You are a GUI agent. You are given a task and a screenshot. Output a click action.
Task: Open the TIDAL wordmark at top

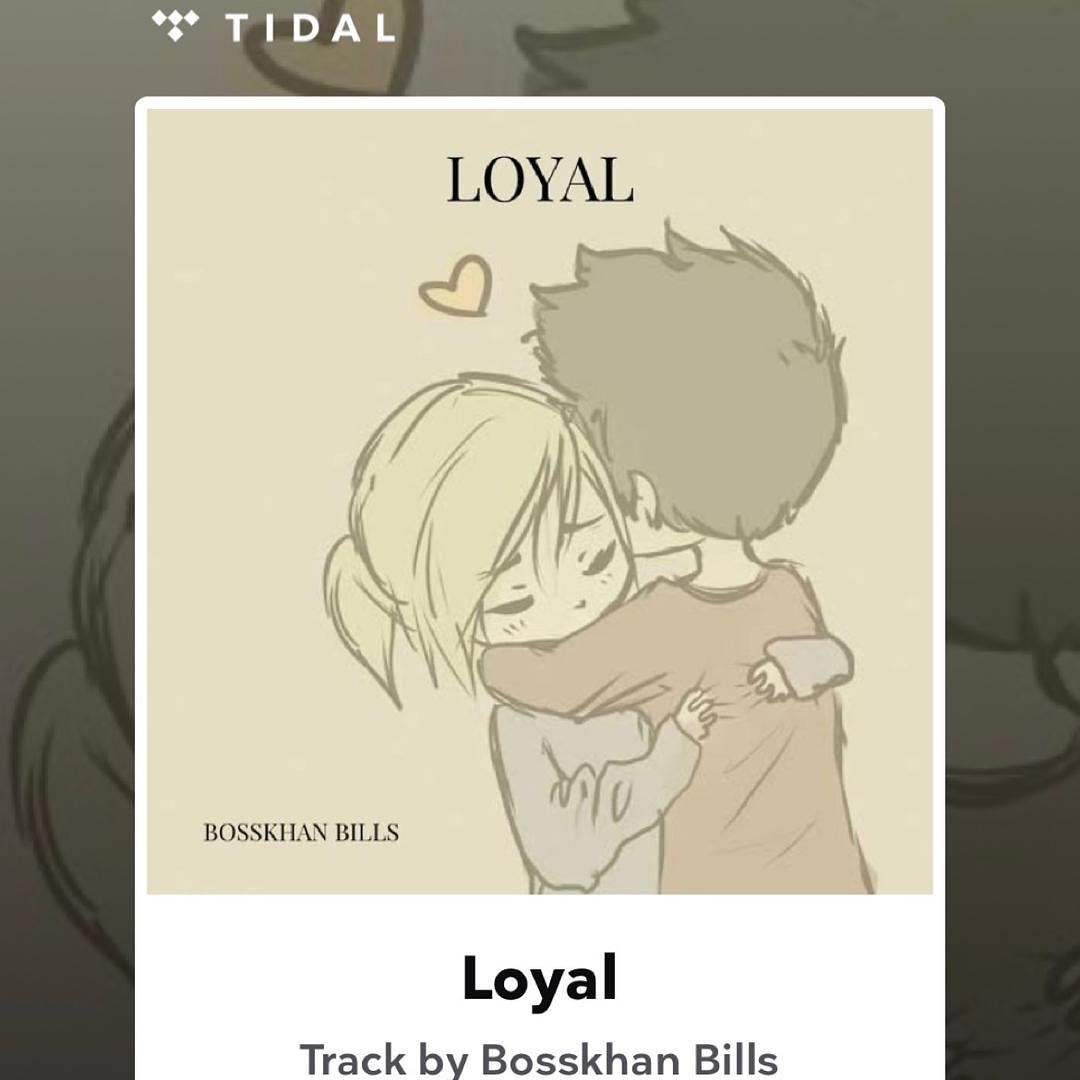(x=310, y=28)
